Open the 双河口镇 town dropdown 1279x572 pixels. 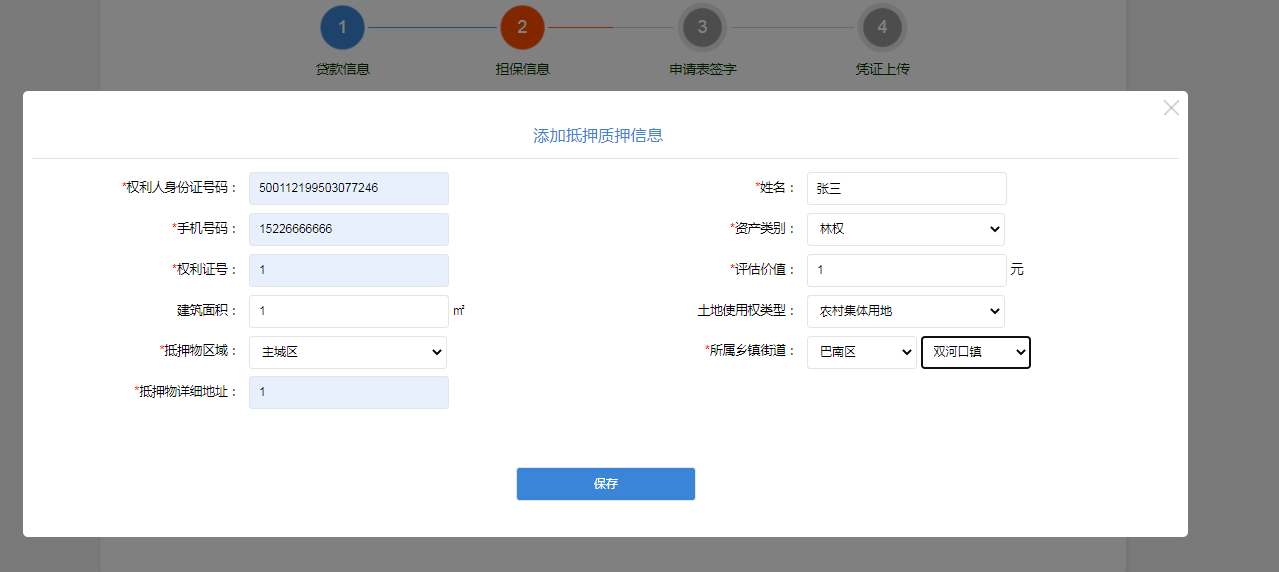[x=976, y=352]
